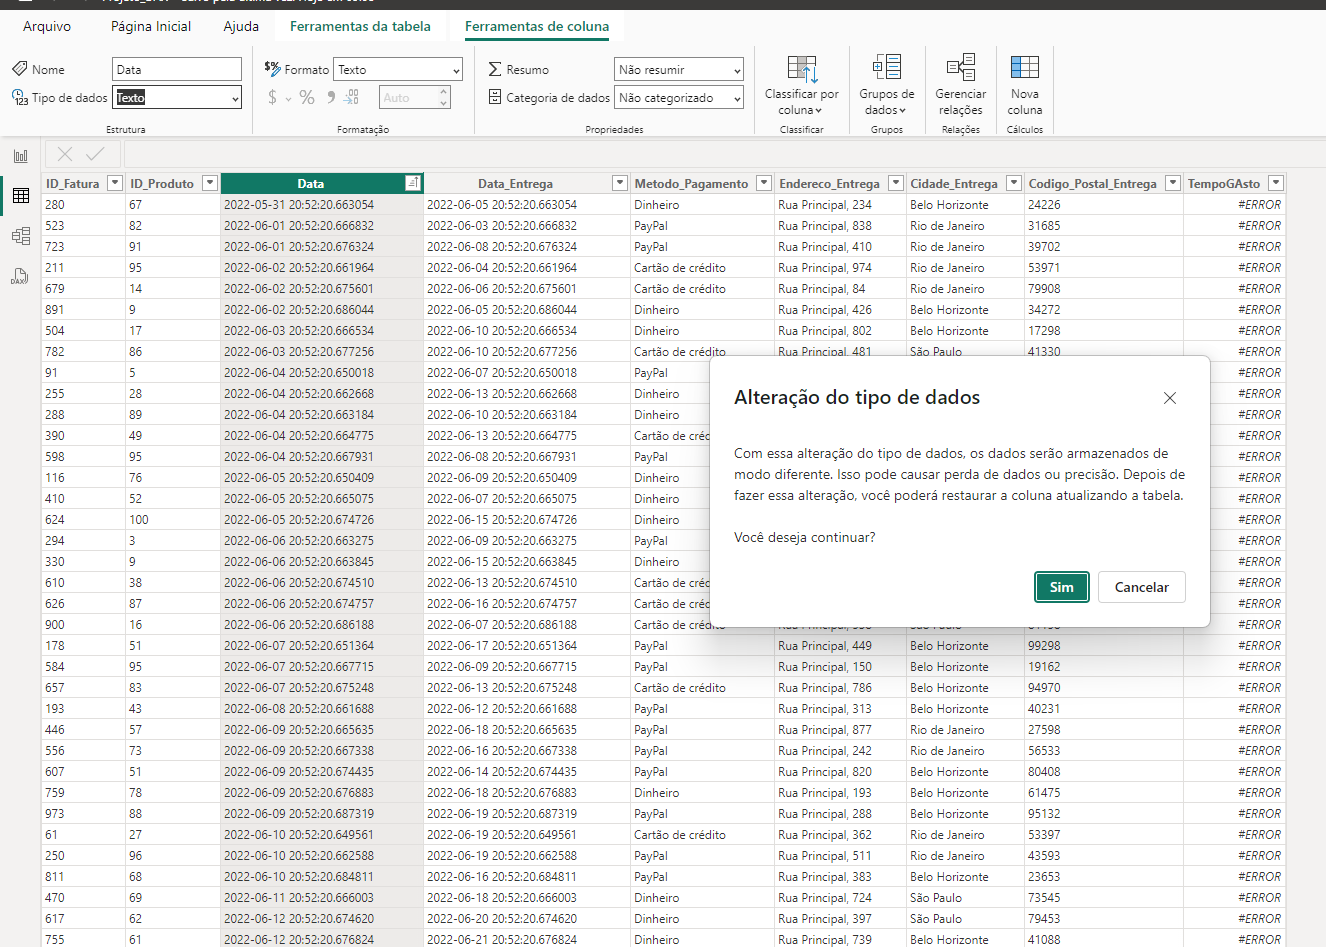Open the Data_Entrega column filter dropdown
Screen dimensions: 1326x947
[620, 183]
